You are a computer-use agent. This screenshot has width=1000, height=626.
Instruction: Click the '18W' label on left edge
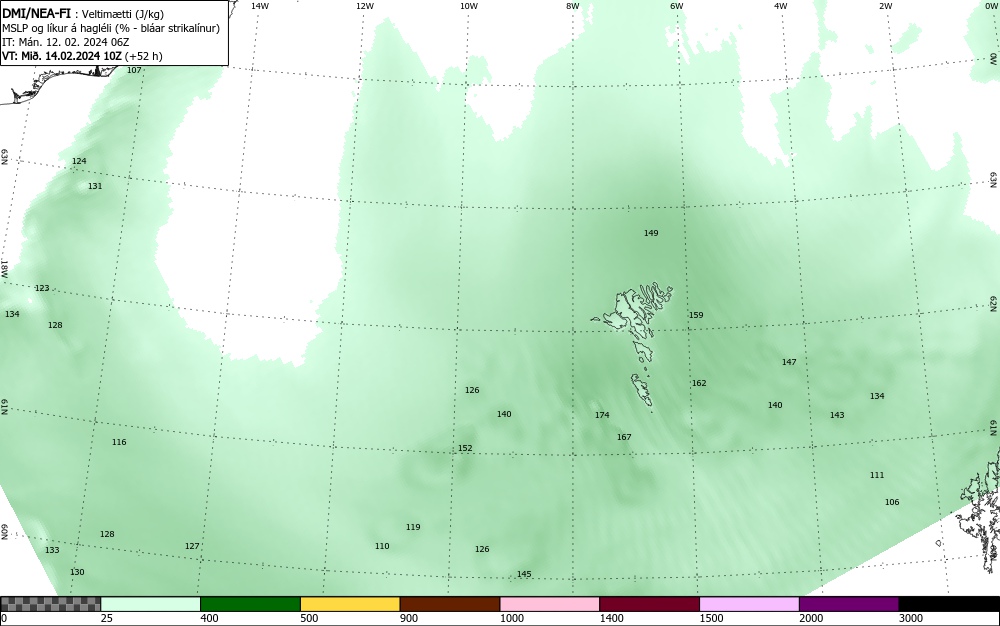tap(4, 268)
